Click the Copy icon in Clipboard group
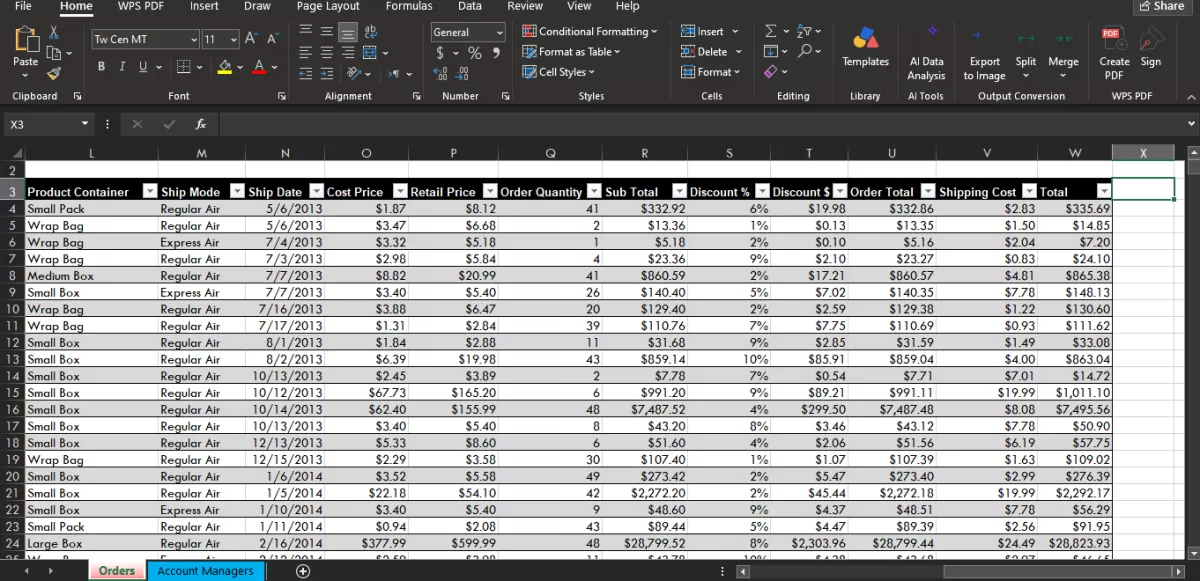 pos(53,52)
